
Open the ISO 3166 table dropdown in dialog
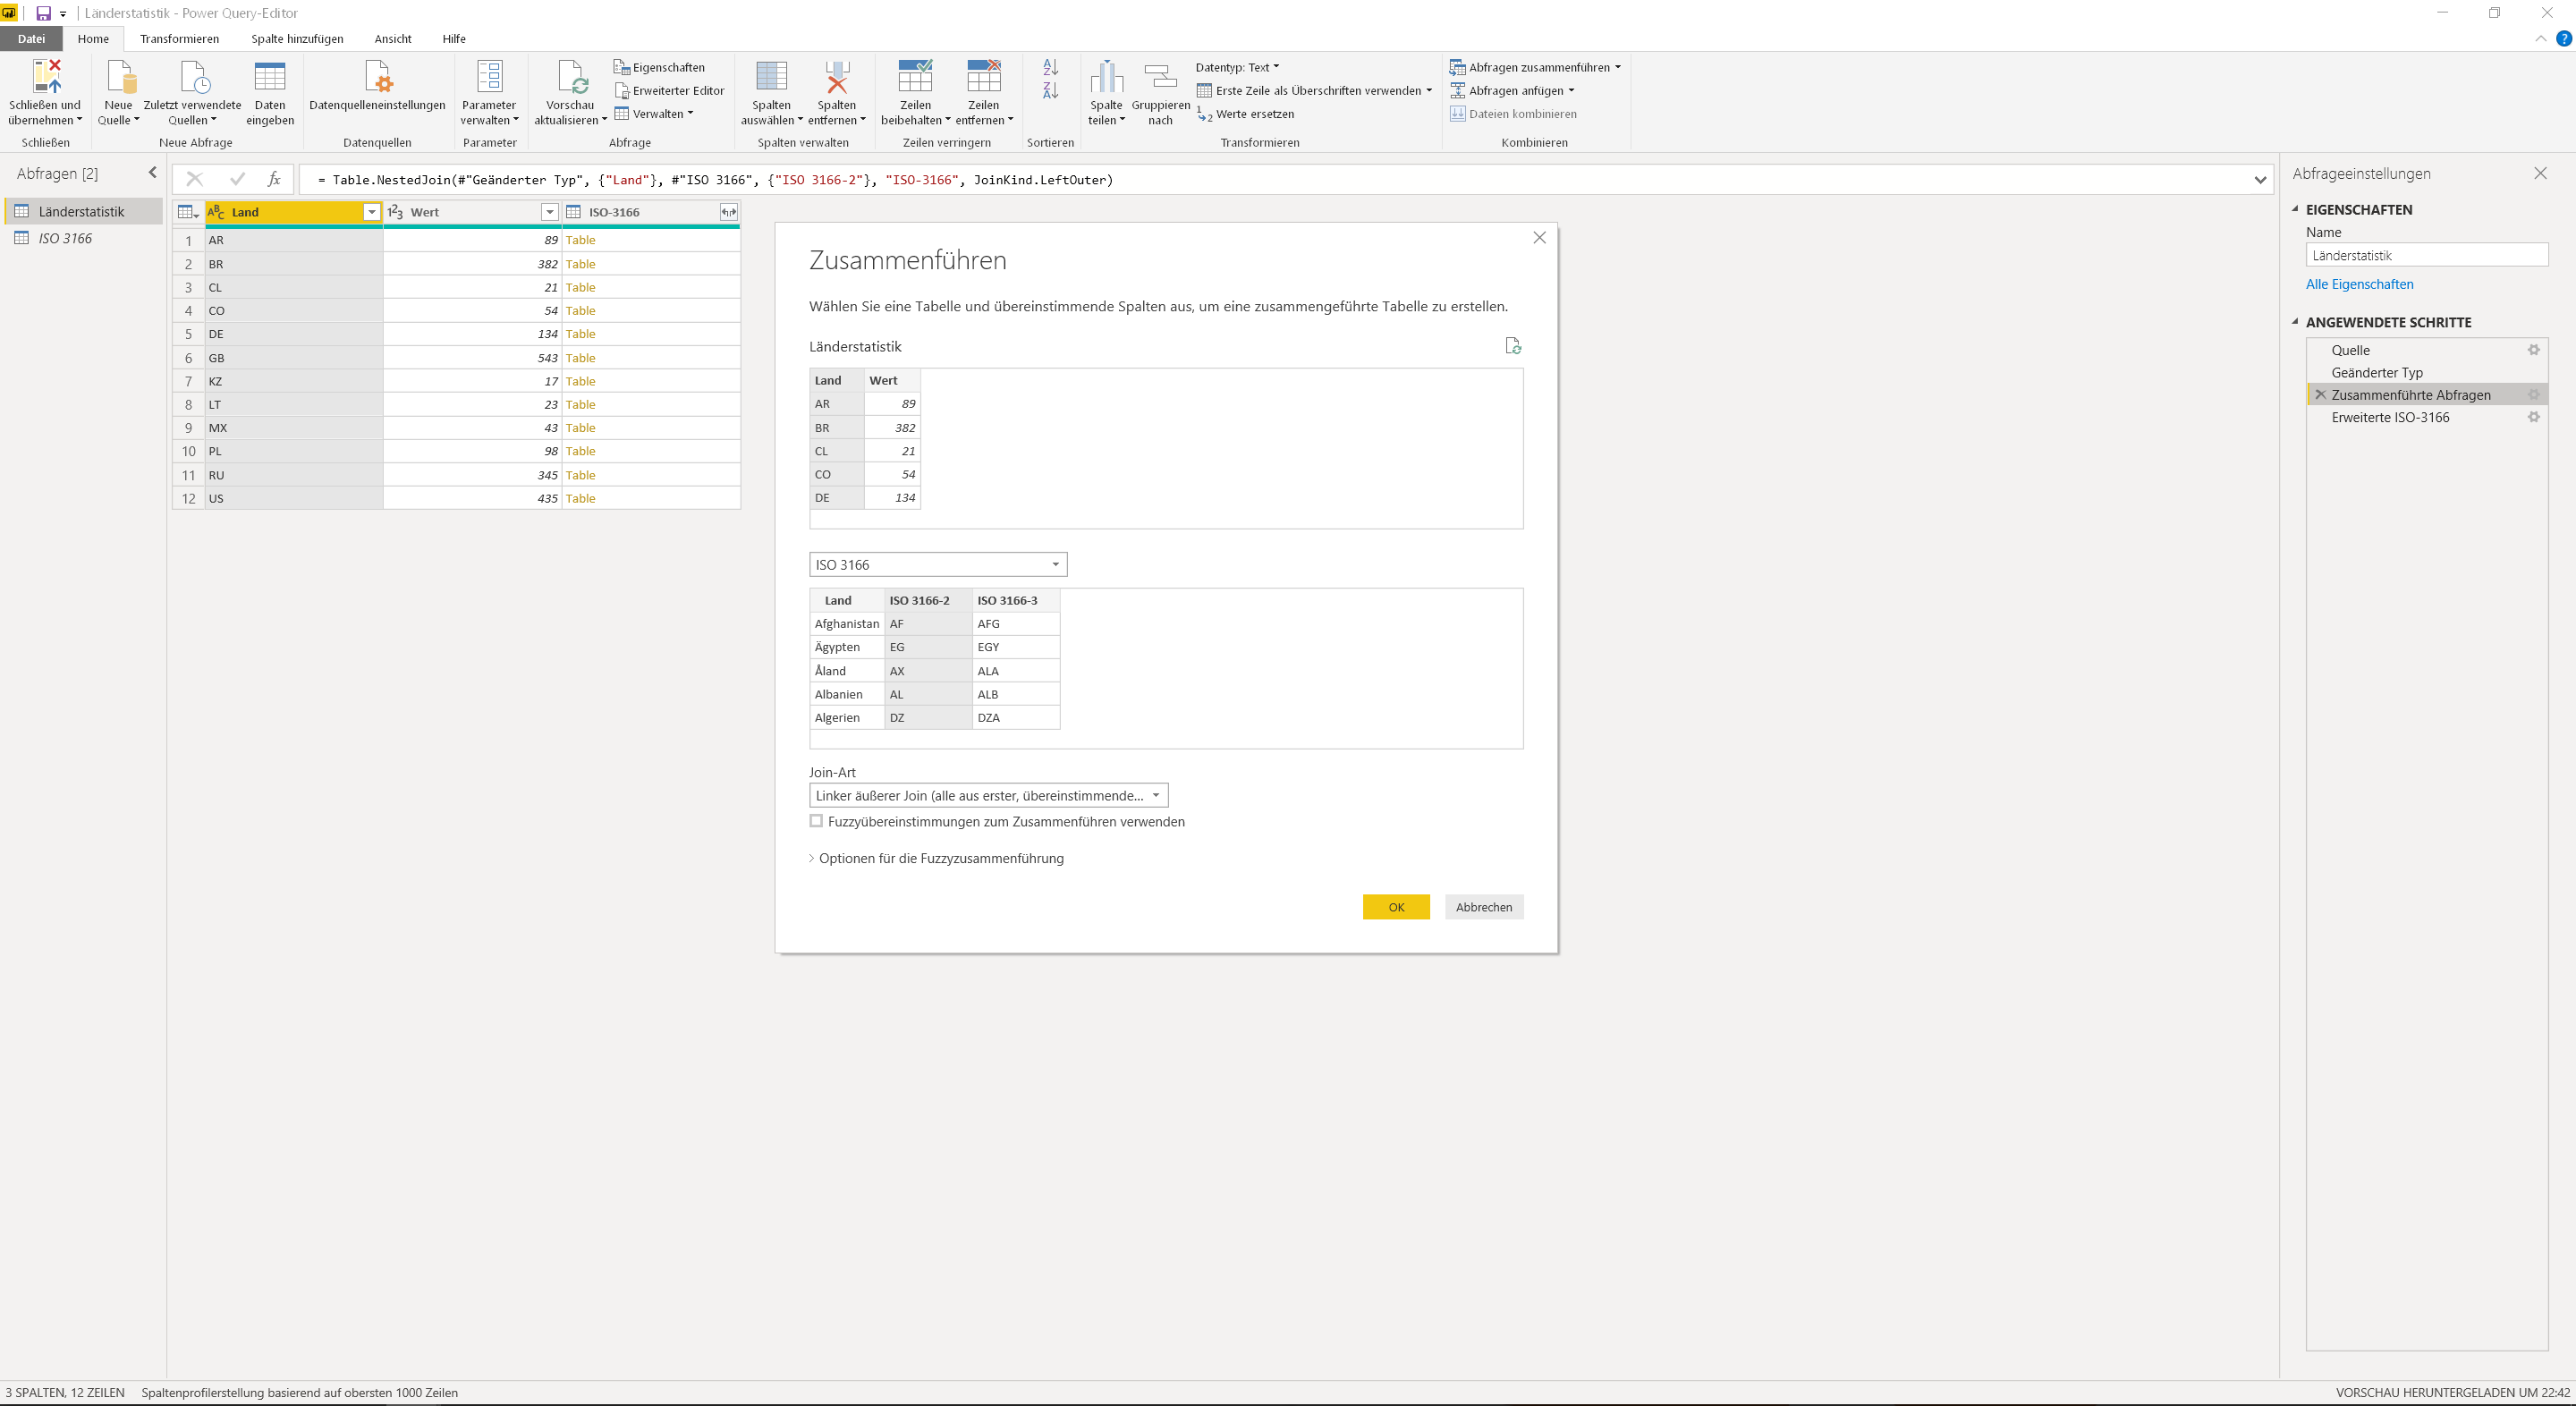pyautogui.click(x=938, y=565)
